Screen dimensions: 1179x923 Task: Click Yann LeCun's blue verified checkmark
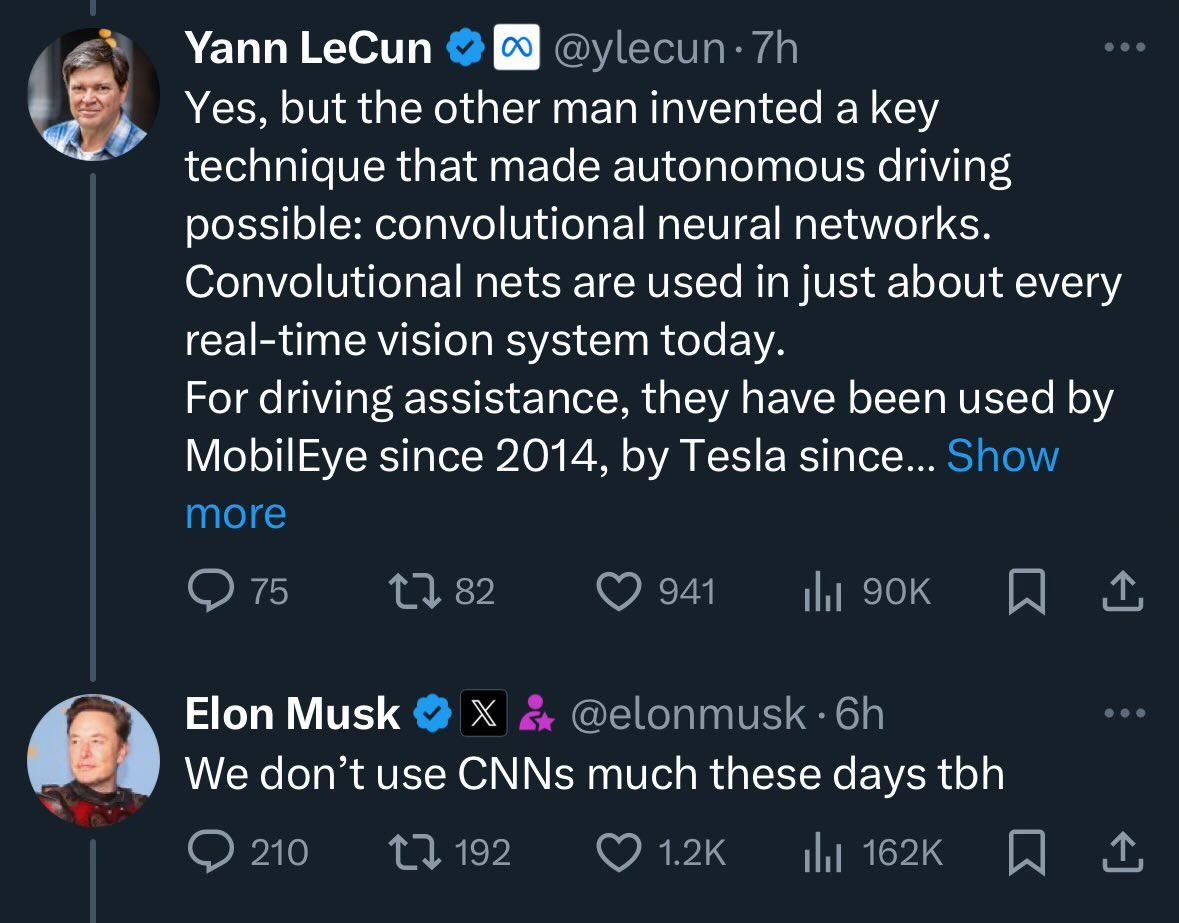(463, 45)
